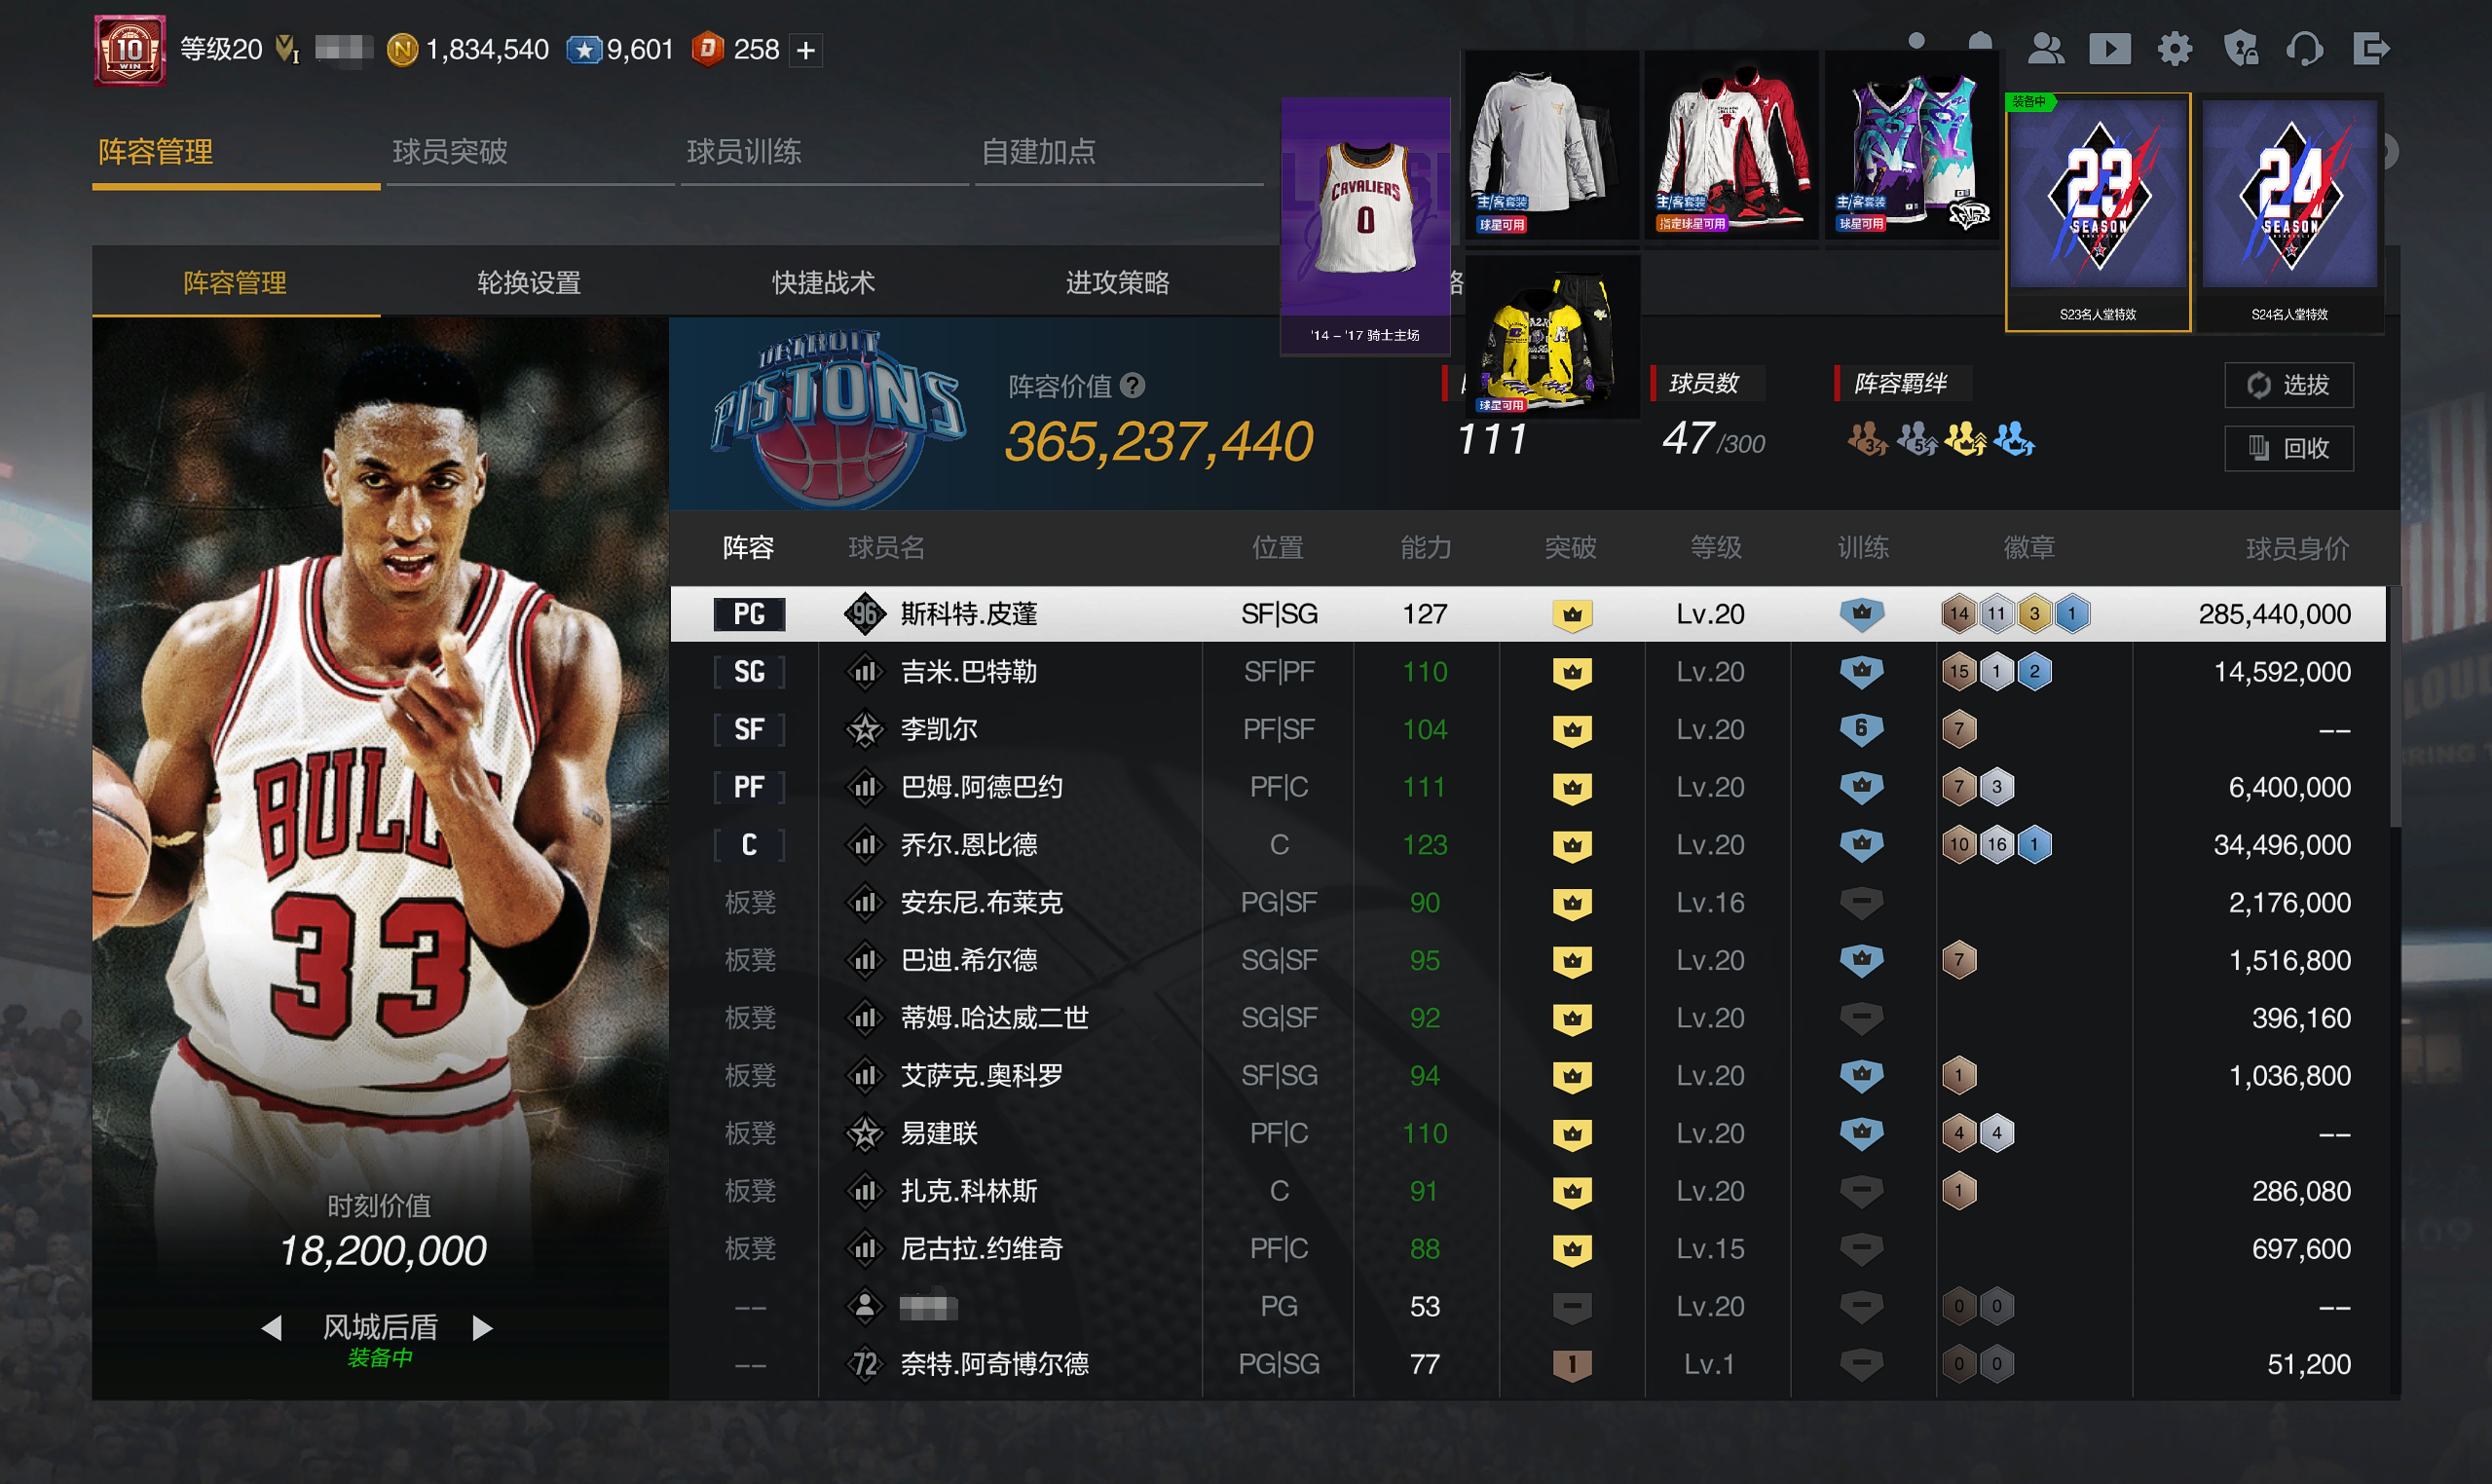Open the 轮换设置 sub-tab

(529, 283)
